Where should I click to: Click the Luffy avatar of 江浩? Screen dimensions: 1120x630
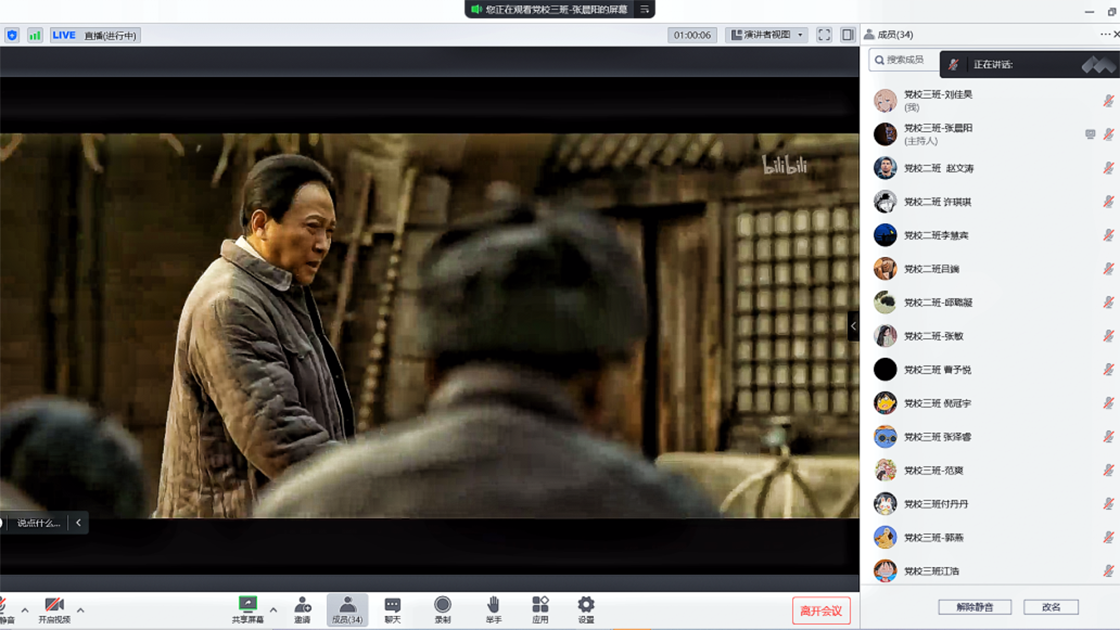[x=885, y=571]
